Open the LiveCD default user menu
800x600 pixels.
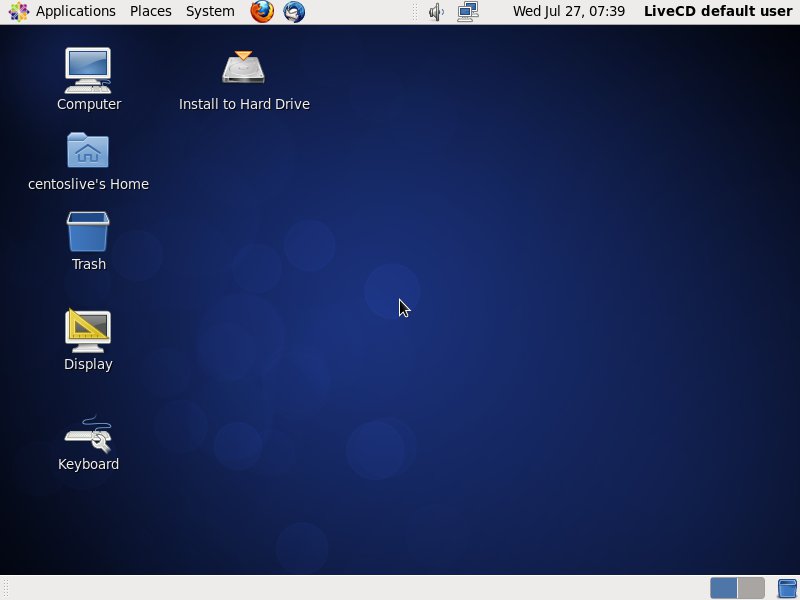(718, 11)
